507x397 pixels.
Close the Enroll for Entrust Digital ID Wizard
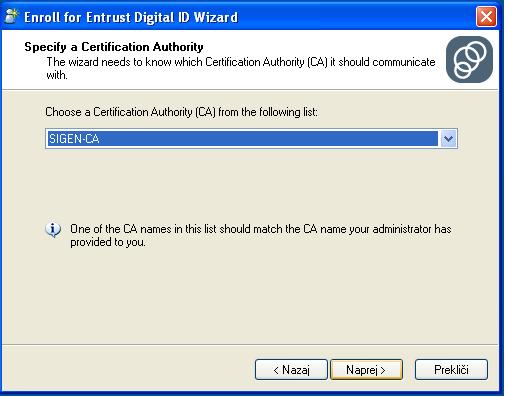tap(486, 16)
